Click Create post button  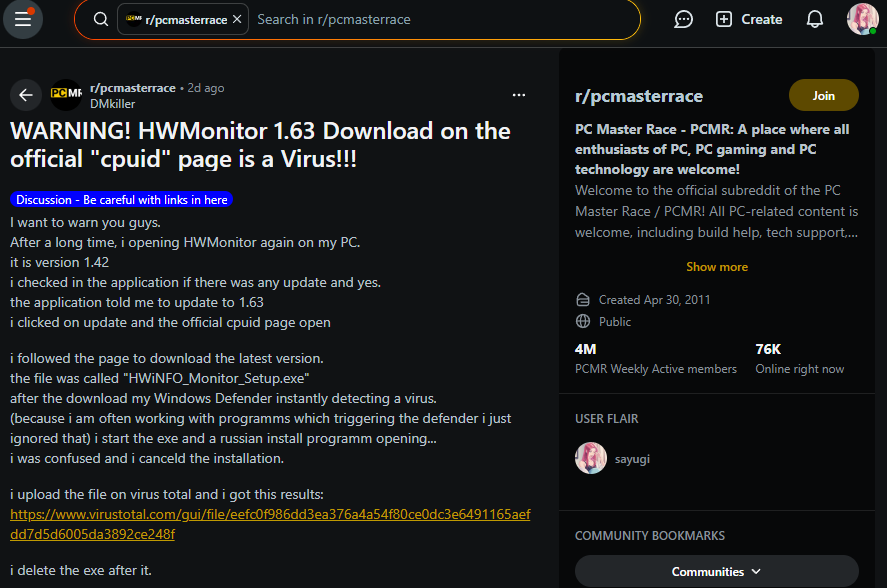tap(749, 19)
